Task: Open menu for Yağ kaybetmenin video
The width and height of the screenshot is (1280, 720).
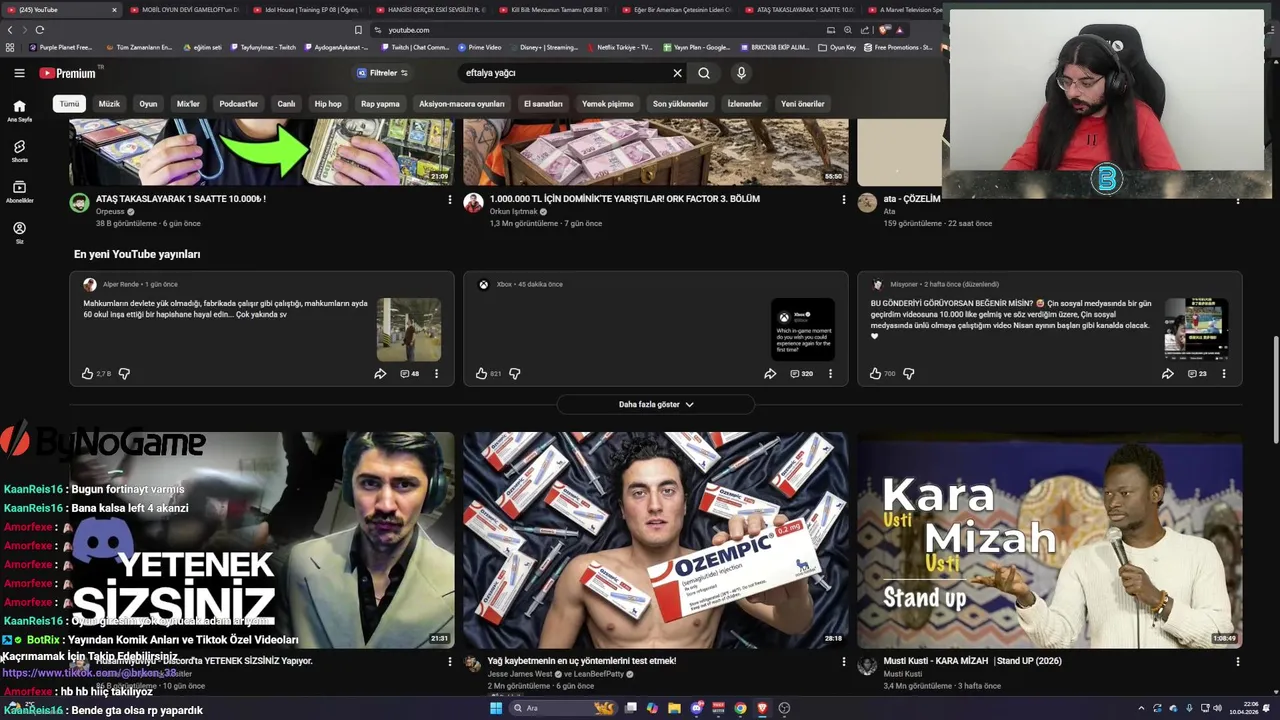Action: tap(843, 662)
